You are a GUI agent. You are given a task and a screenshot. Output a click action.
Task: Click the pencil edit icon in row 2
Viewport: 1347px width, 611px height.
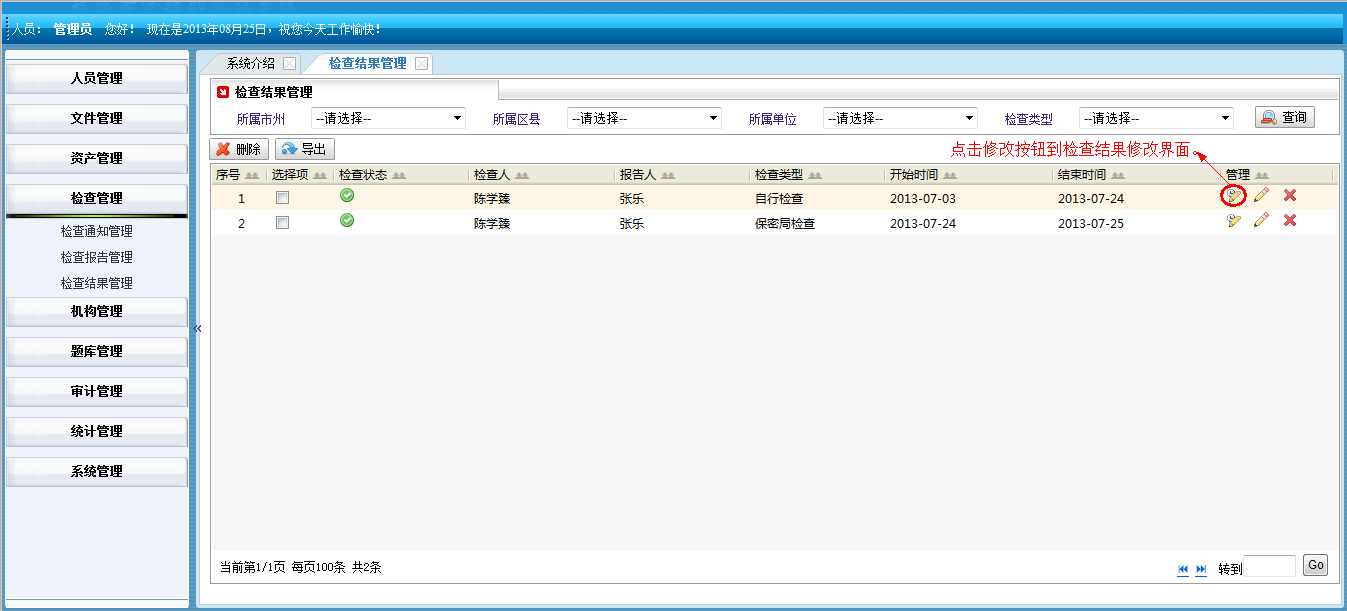coord(1262,220)
